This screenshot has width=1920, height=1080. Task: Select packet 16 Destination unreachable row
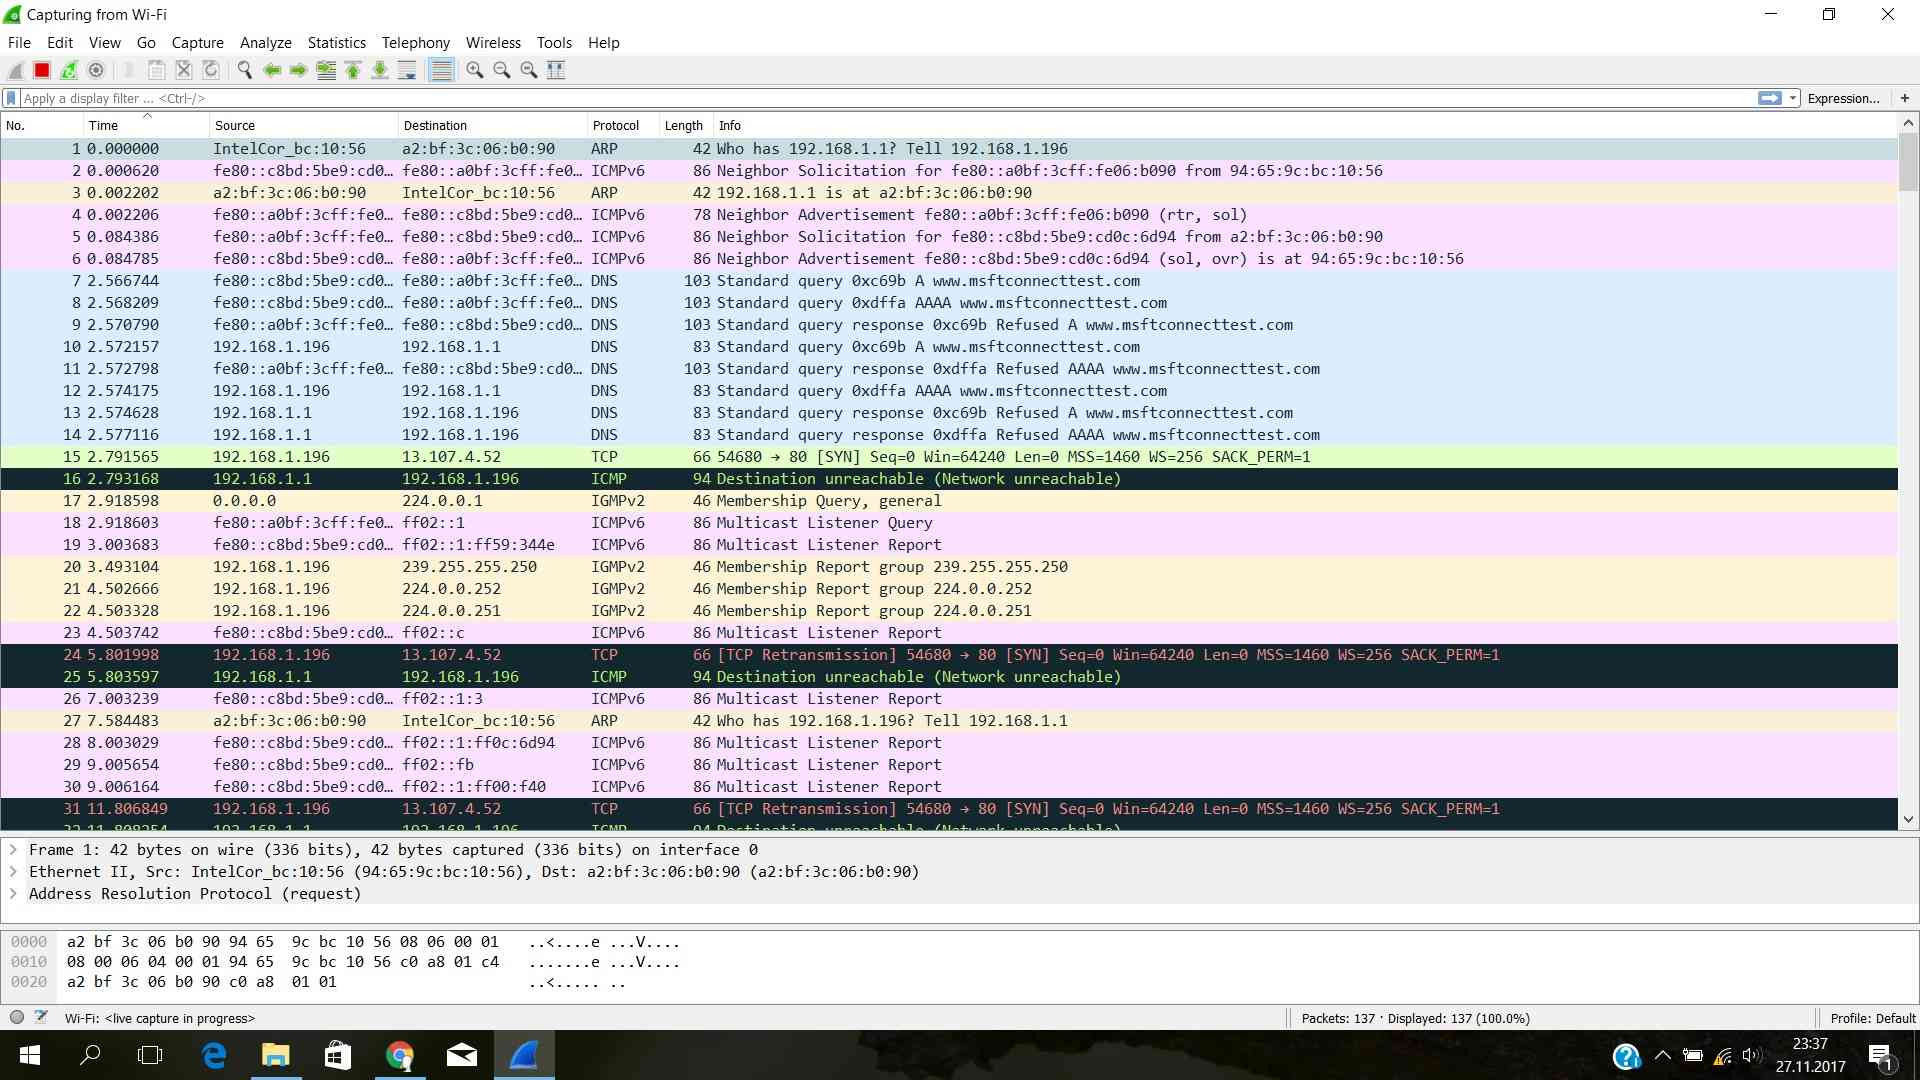948,479
